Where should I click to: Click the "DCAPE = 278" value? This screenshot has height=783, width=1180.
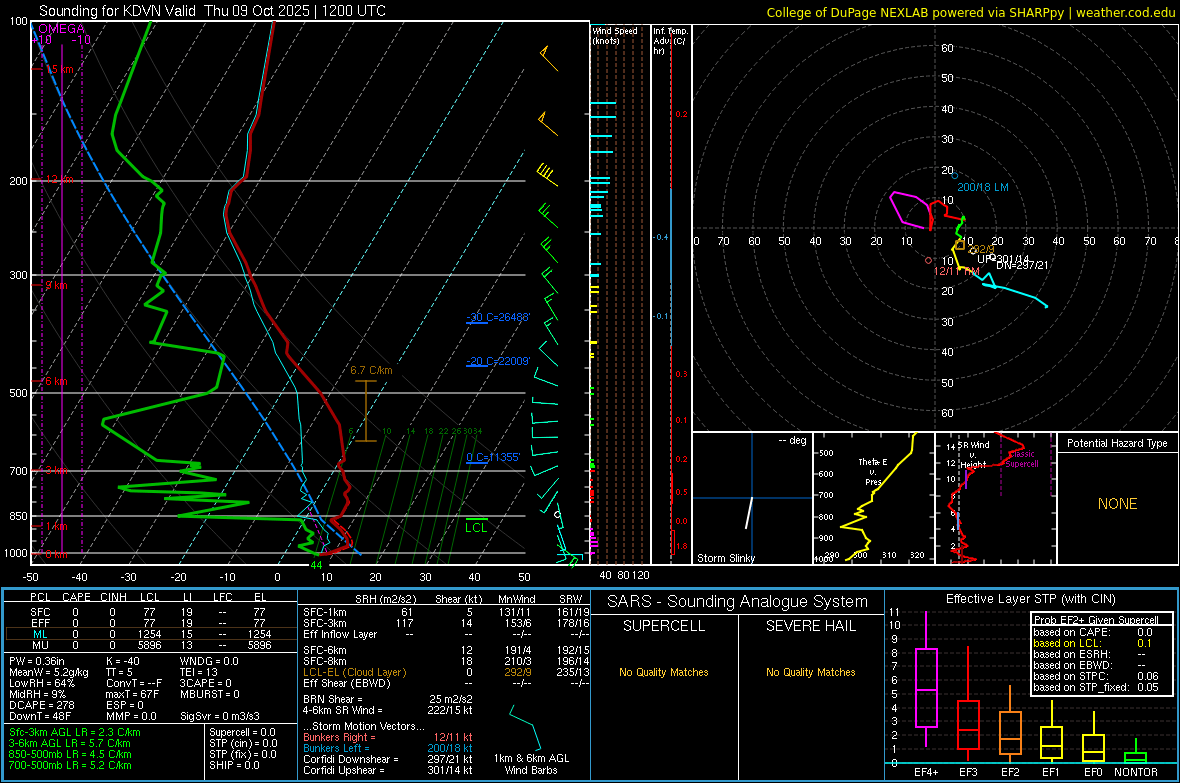pyautogui.click(x=41, y=705)
